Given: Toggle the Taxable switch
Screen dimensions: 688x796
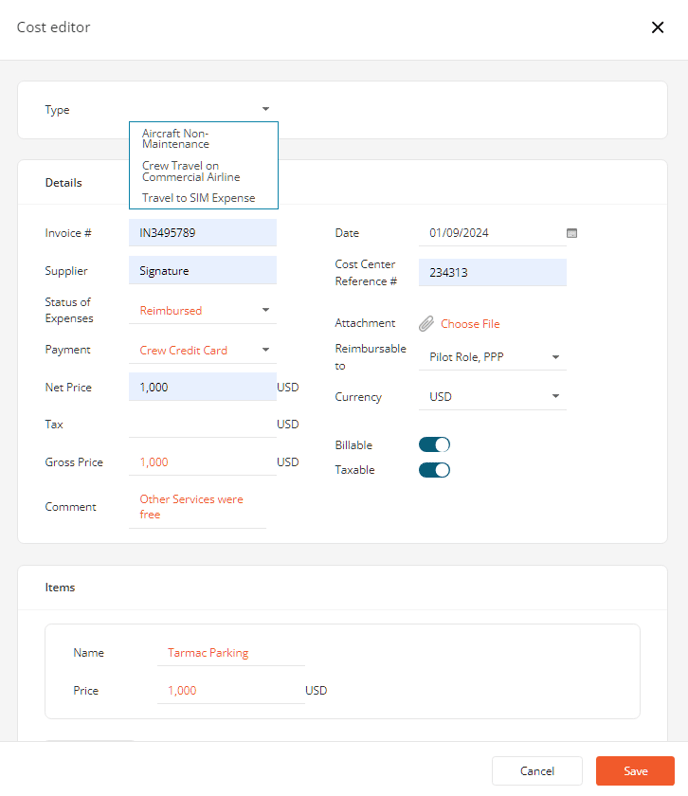Looking at the screenshot, I should coord(434,470).
